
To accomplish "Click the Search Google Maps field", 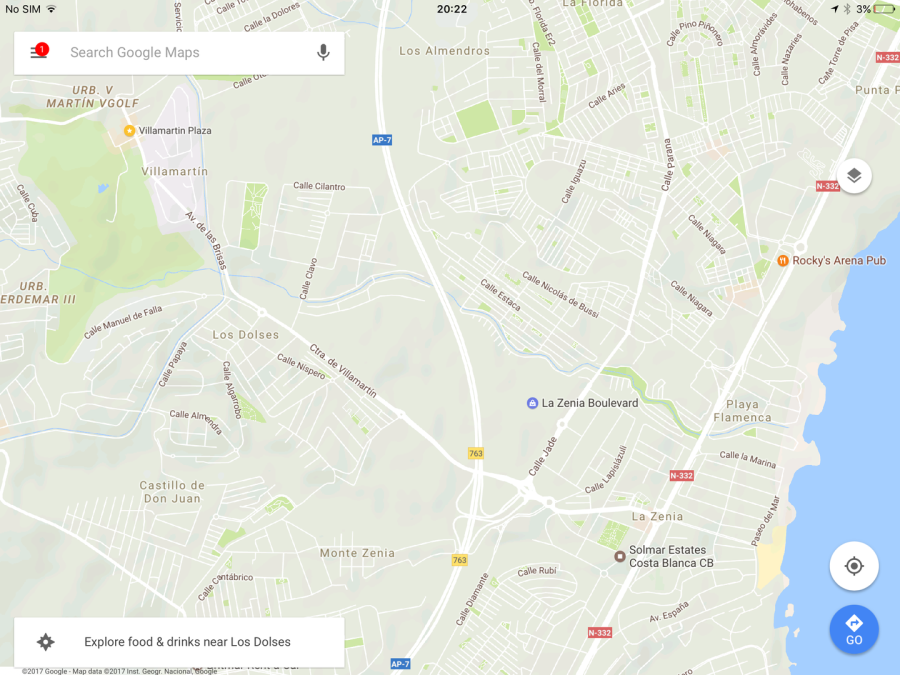I will [x=179, y=53].
